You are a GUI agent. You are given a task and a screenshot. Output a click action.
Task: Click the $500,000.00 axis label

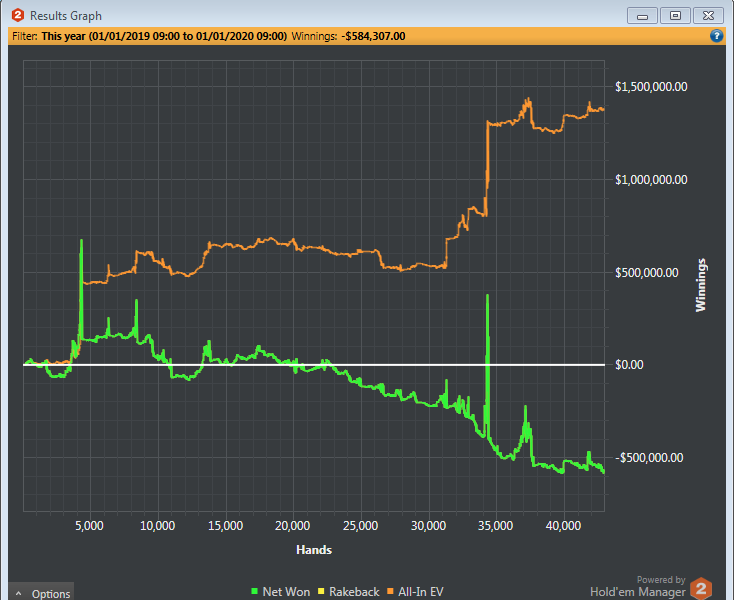point(646,272)
